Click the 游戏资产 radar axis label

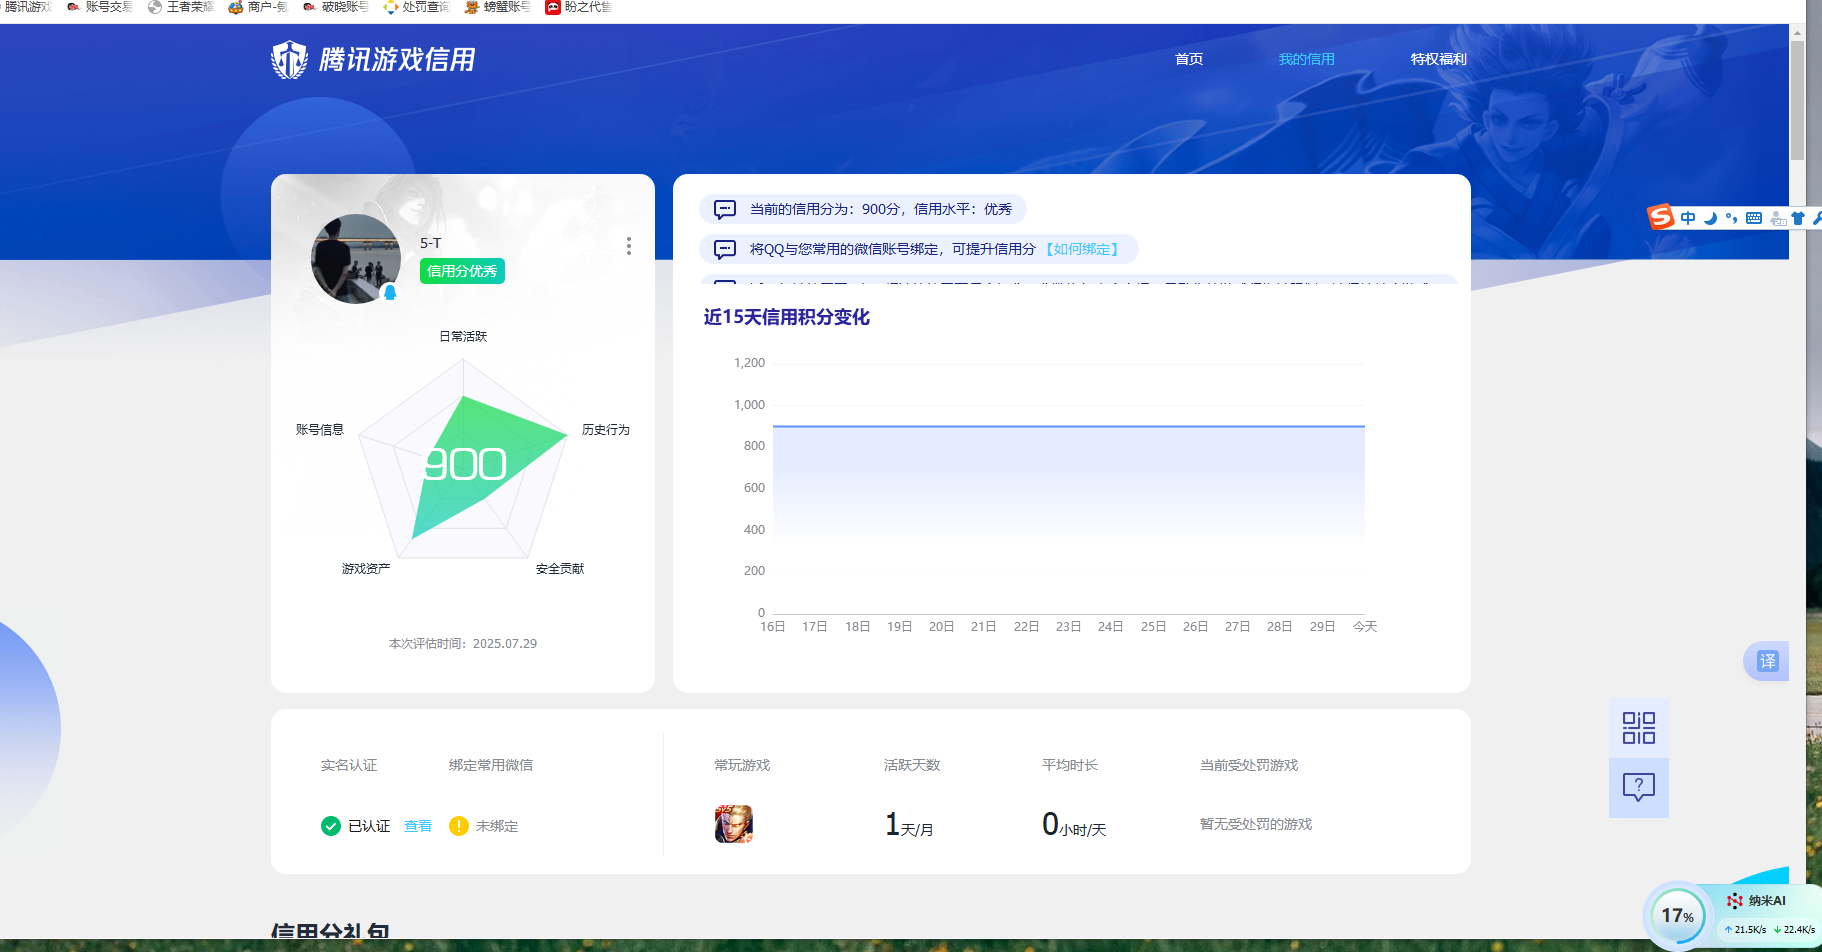[x=366, y=568]
